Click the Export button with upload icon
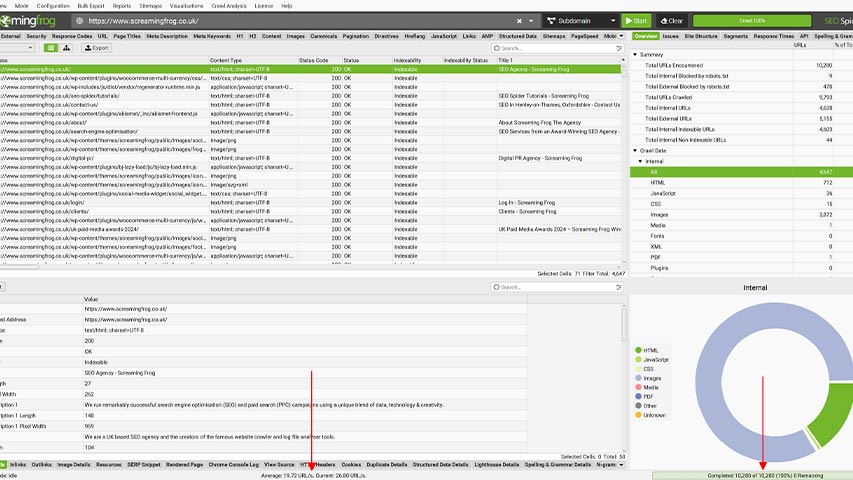The width and height of the screenshot is (853, 480). [x=95, y=47]
